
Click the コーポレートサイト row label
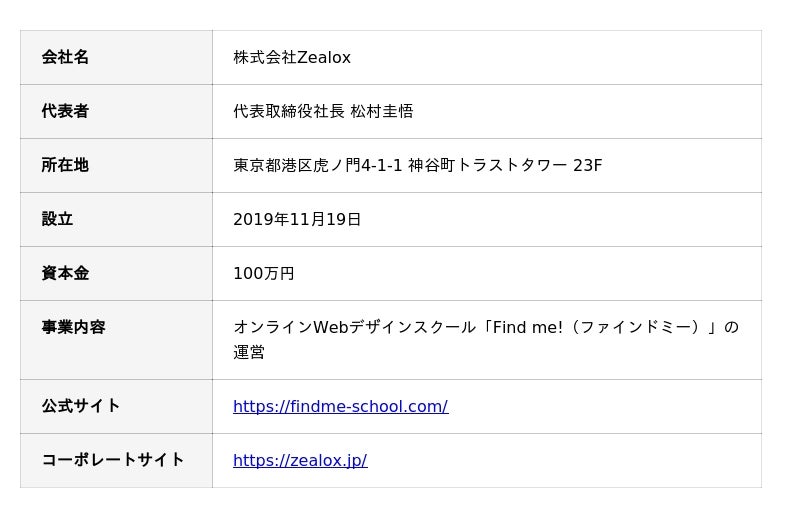113,460
